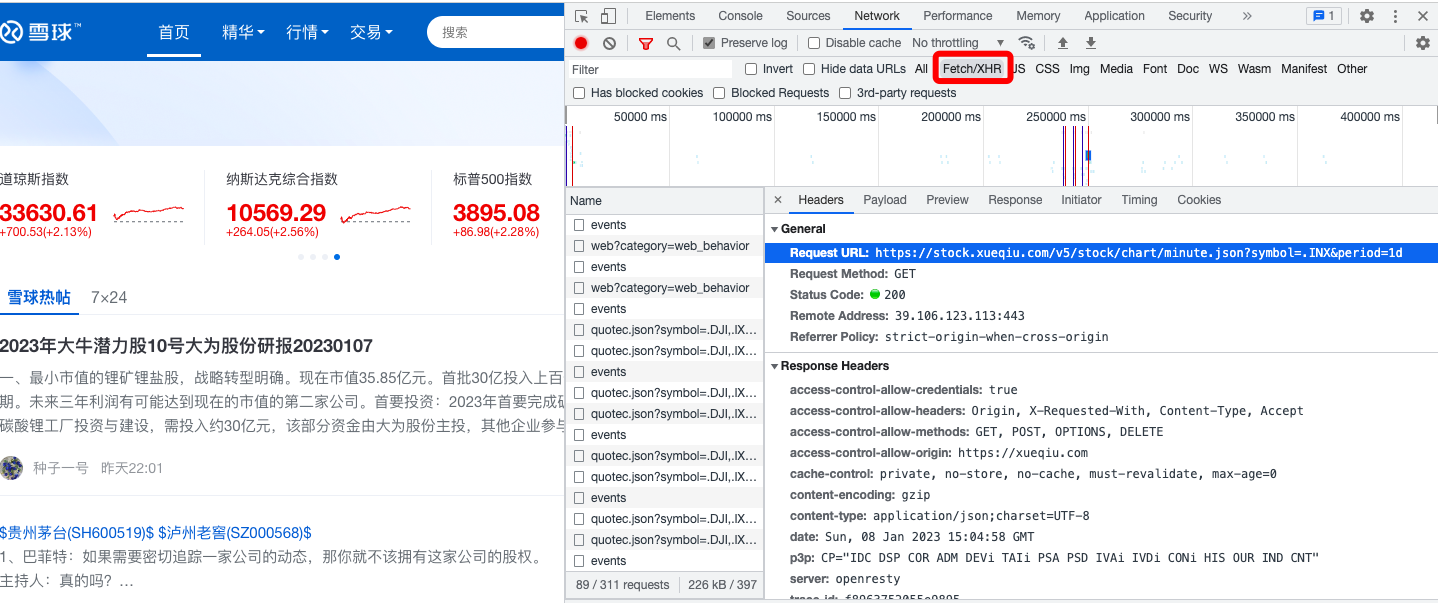Enable 3rd-party requests checkbox
The width and height of the screenshot is (1438, 603).
coord(845,93)
